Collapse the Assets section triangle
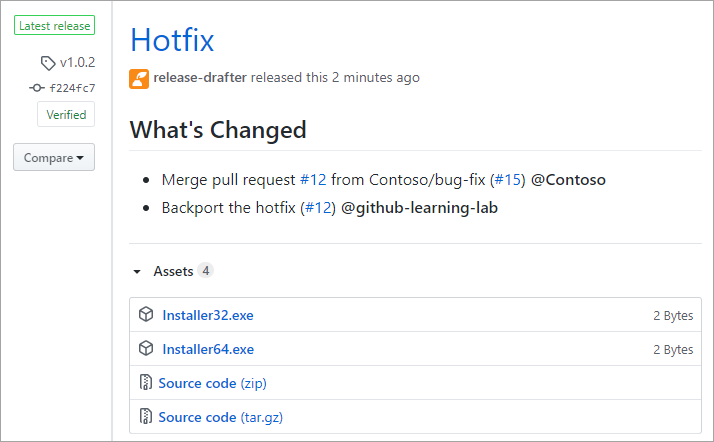This screenshot has height=442, width=714. pos(137,272)
